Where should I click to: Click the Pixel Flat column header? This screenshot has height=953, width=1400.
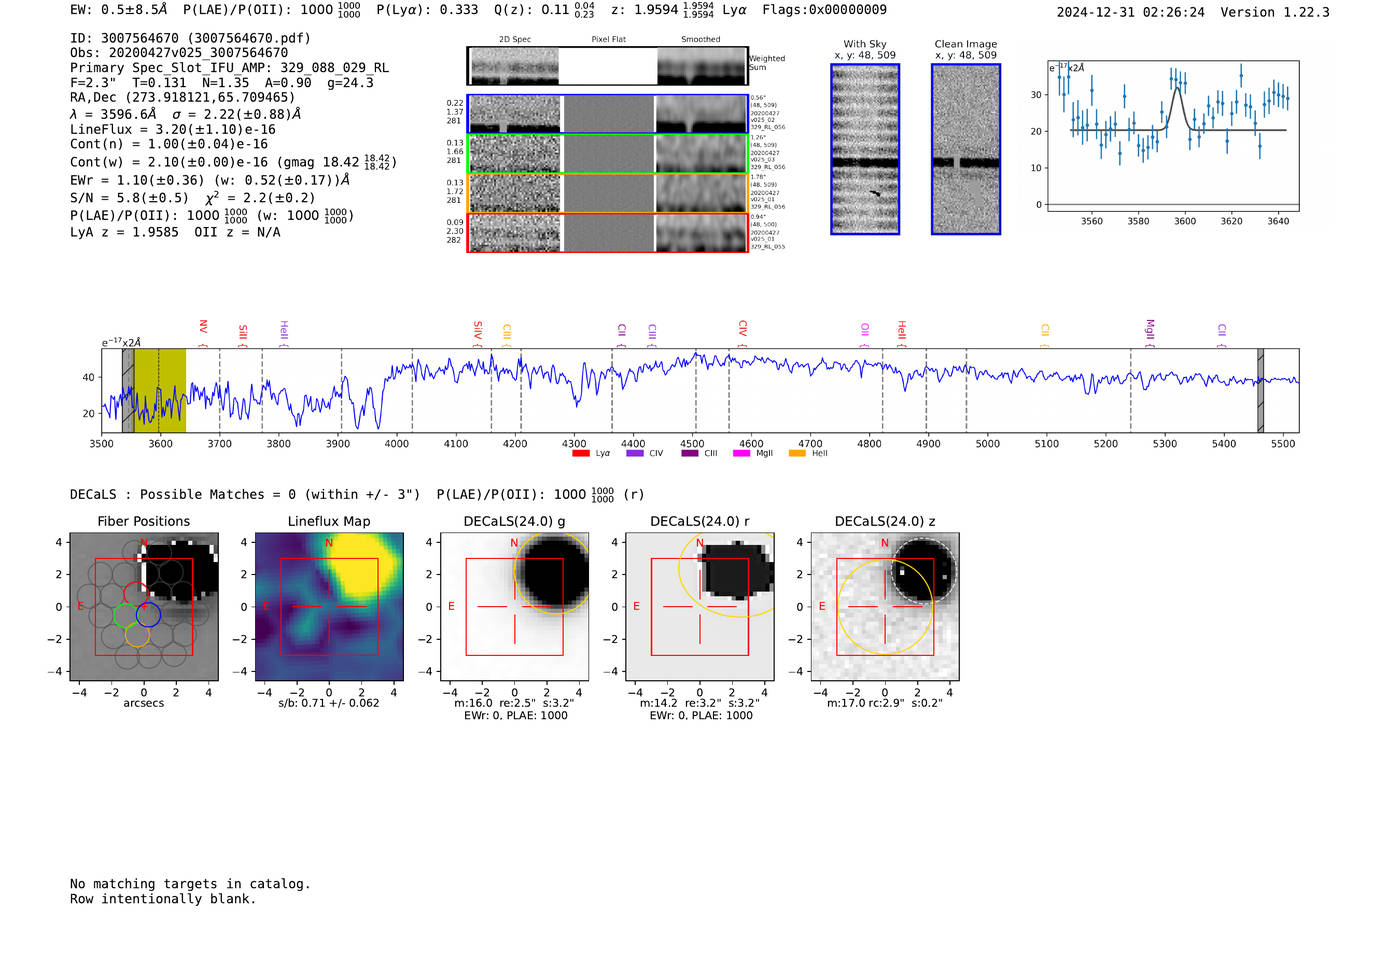pos(608,40)
